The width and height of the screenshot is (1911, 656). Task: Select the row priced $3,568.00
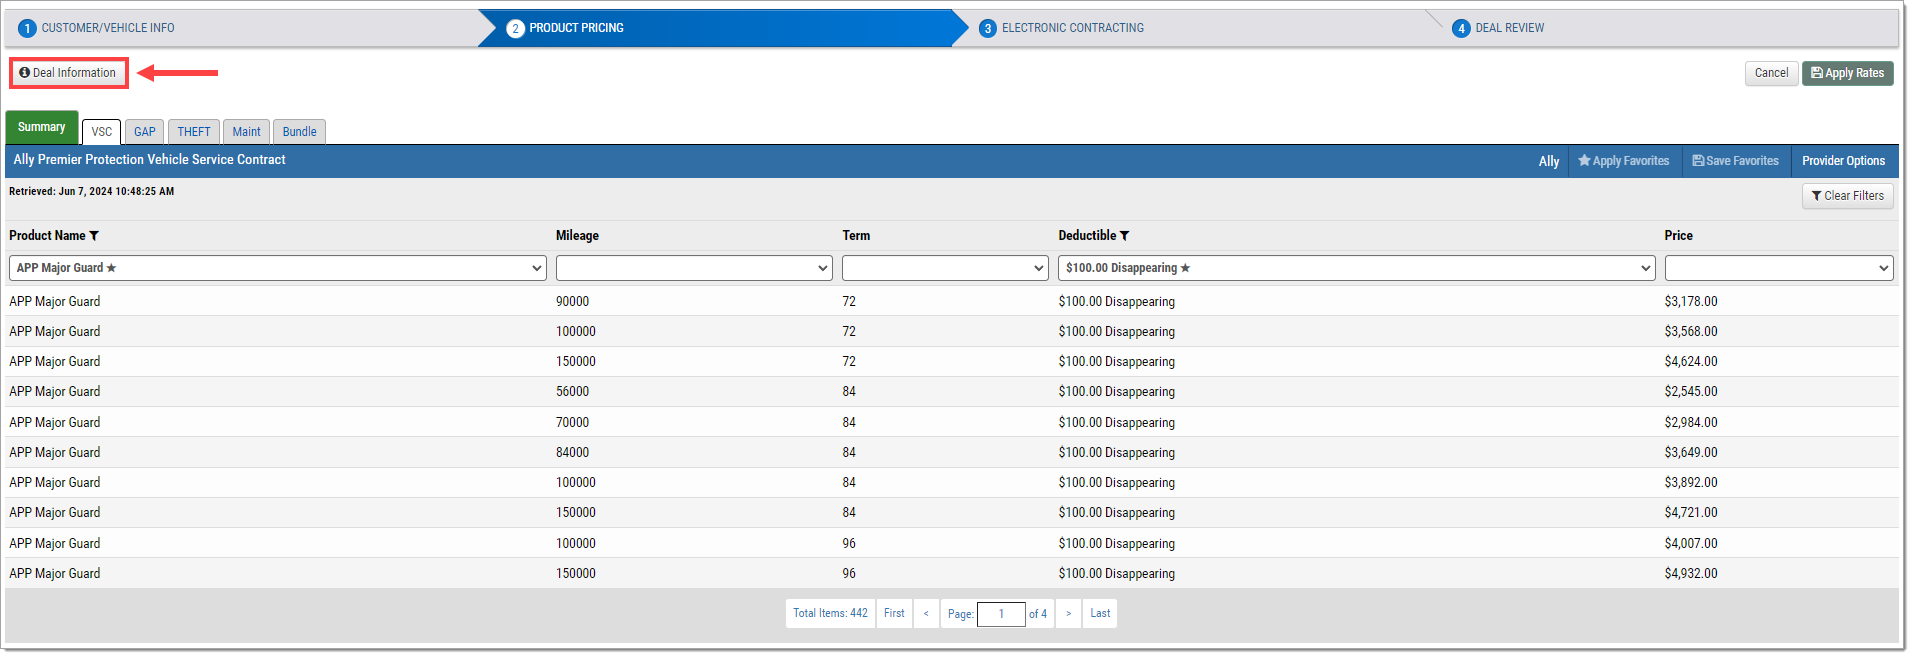pos(952,332)
